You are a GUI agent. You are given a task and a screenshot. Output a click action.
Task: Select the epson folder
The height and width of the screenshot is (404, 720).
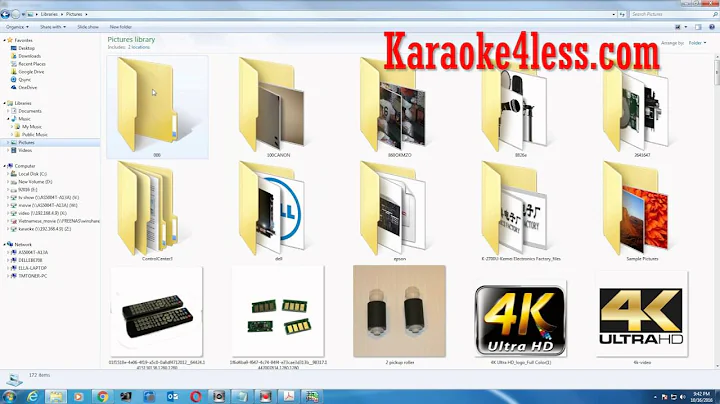(399, 211)
